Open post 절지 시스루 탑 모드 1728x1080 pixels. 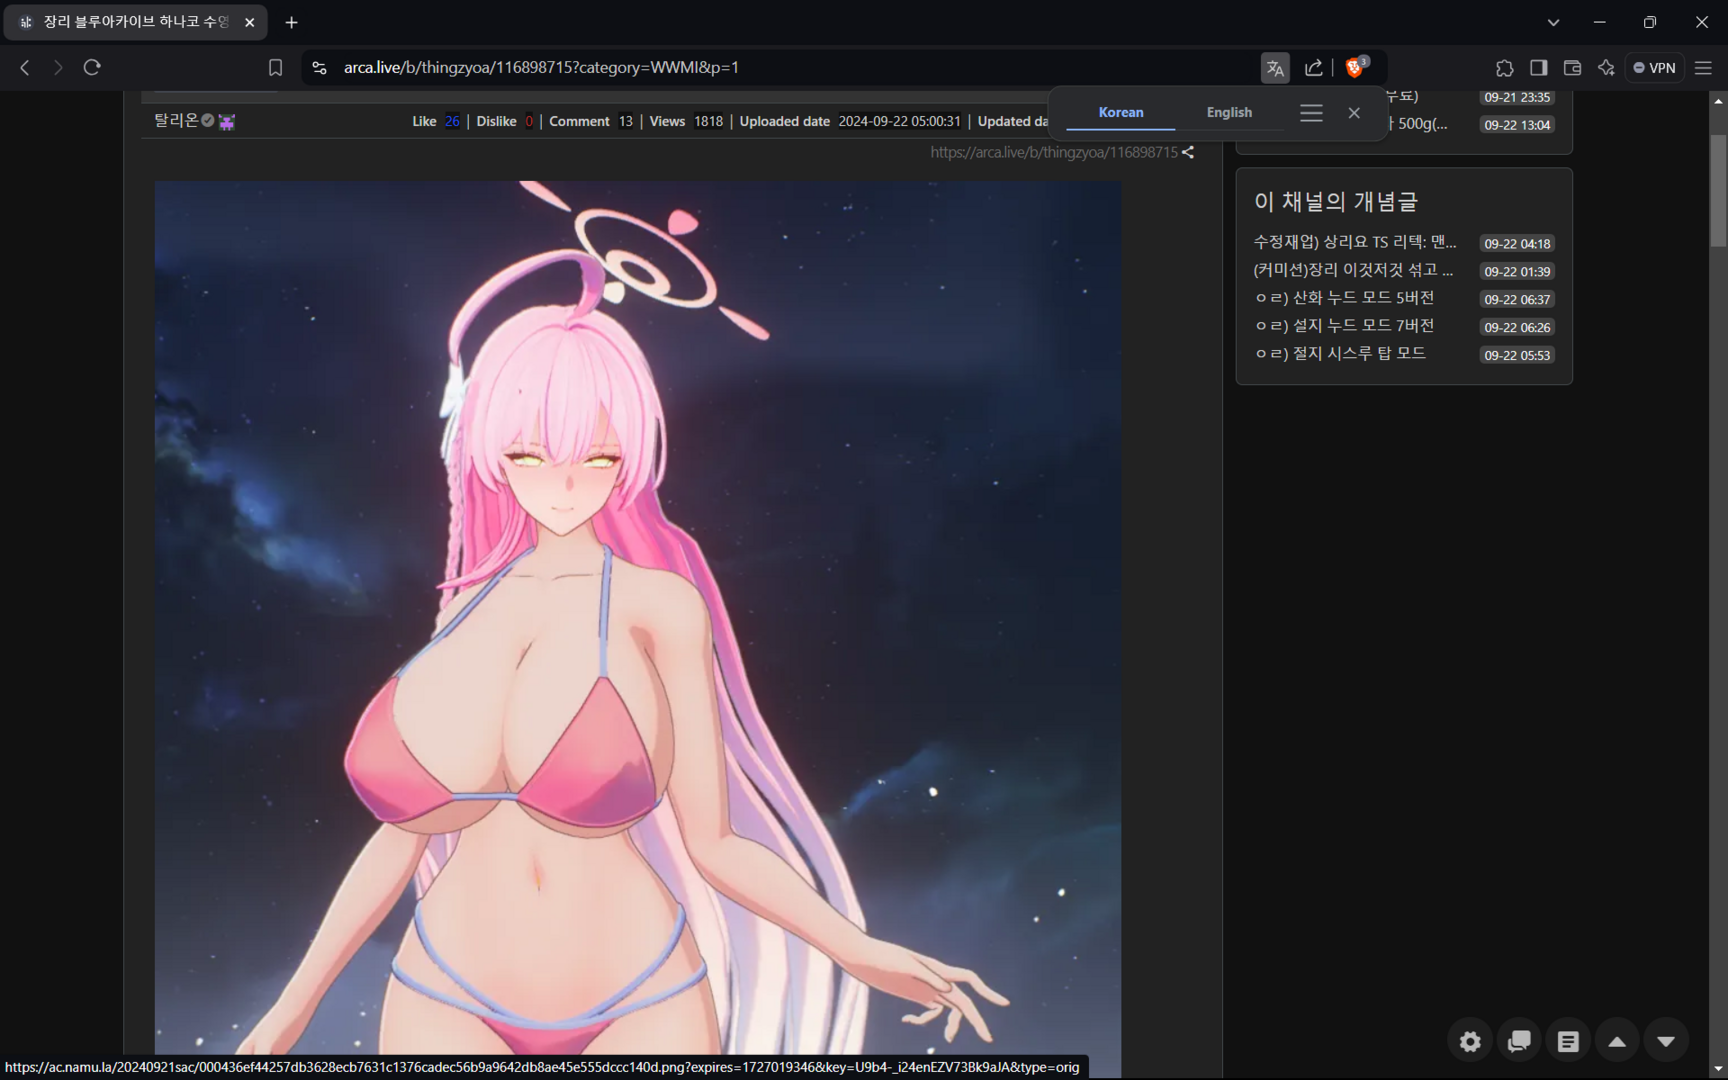coord(1340,354)
